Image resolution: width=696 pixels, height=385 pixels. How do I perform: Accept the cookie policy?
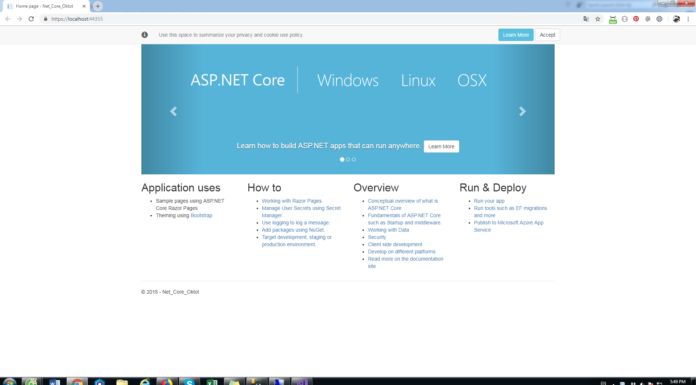pyautogui.click(x=547, y=35)
